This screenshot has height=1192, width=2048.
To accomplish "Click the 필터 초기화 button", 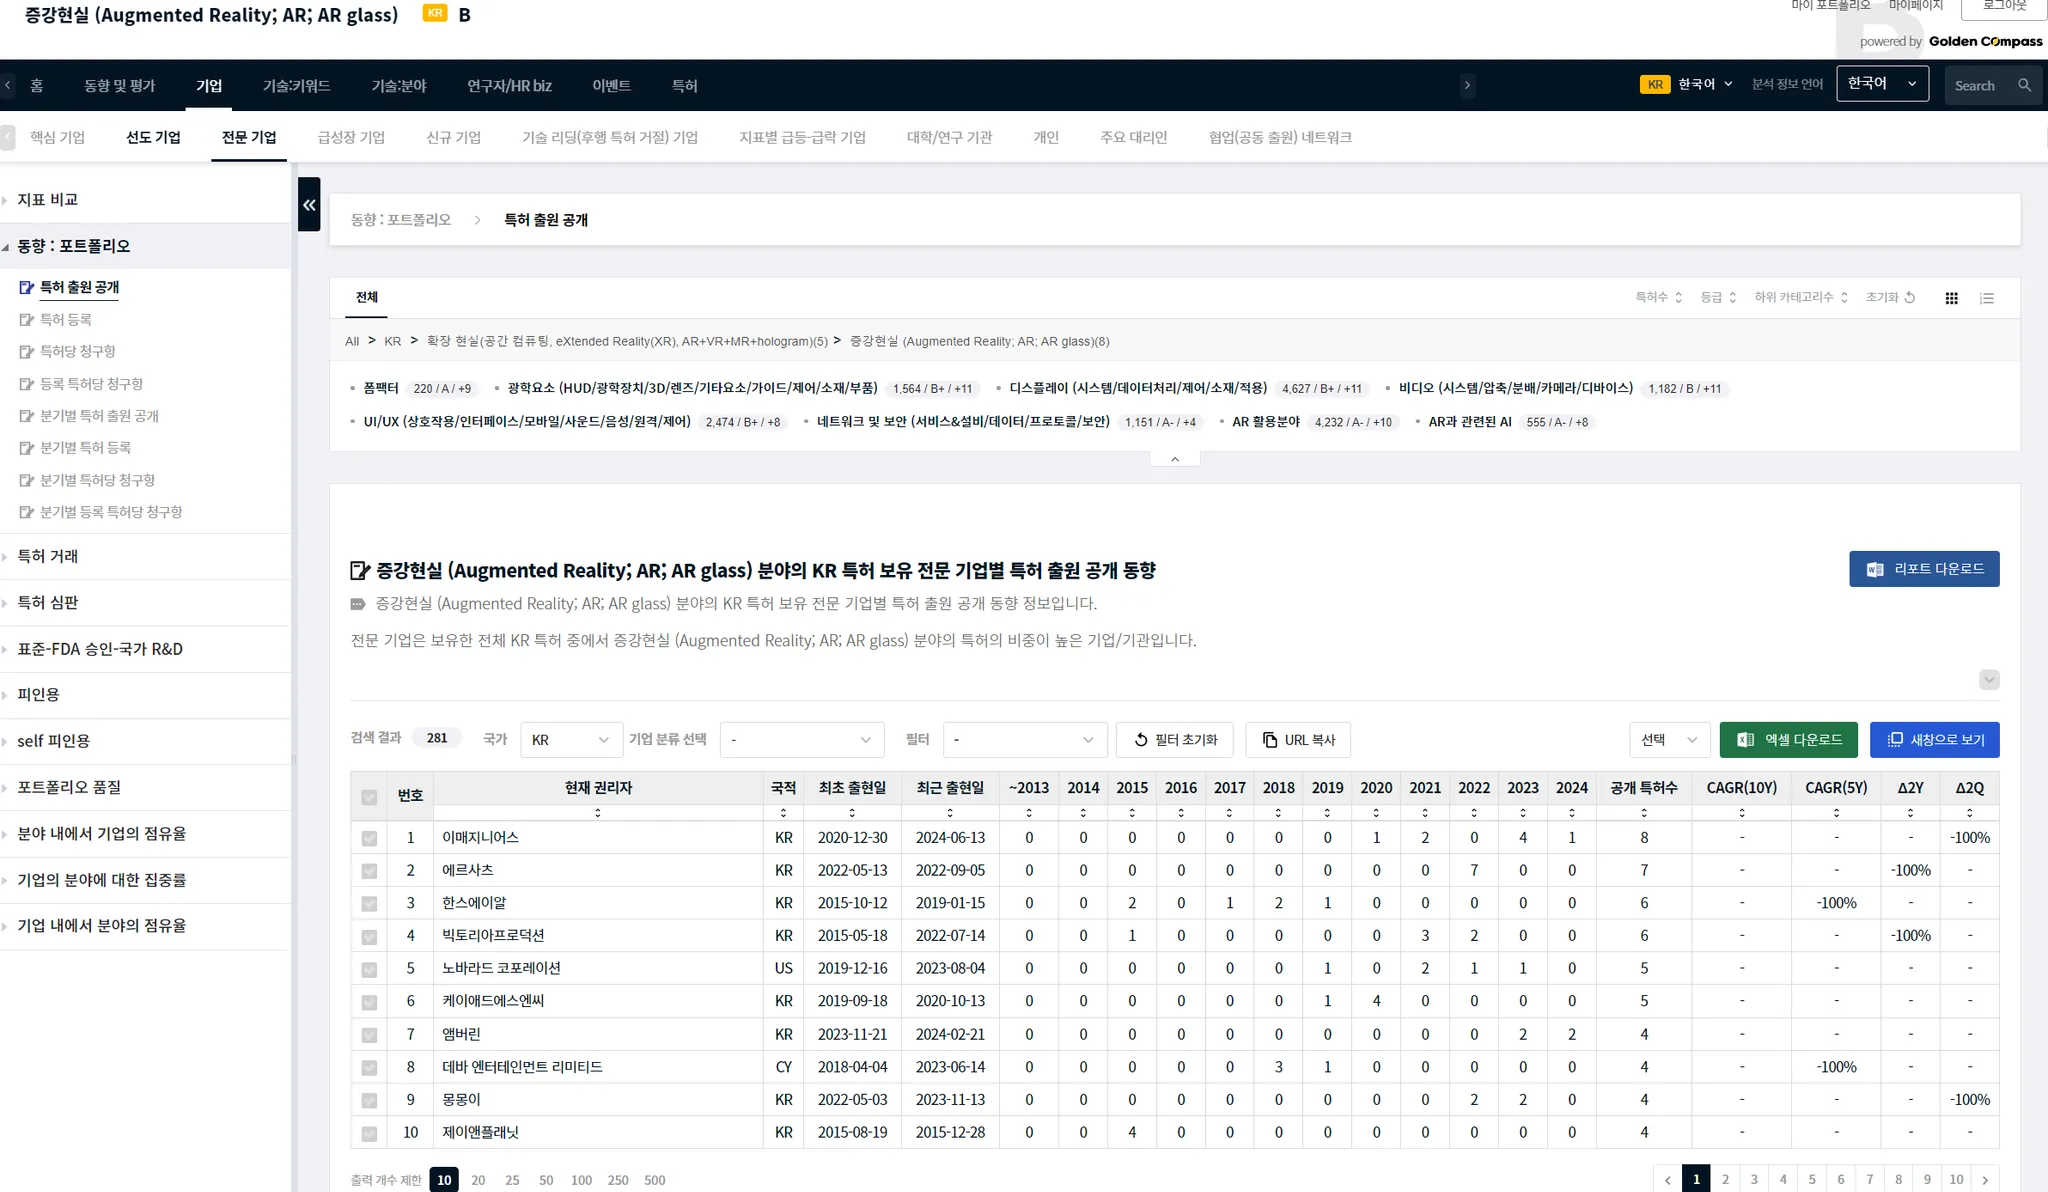I will coord(1175,740).
